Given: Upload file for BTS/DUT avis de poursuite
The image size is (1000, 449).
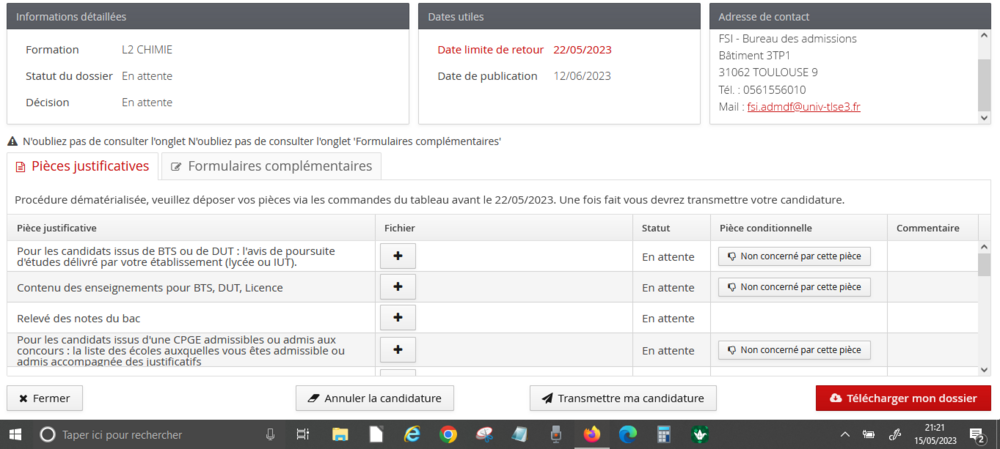Looking at the screenshot, I should click(397, 256).
